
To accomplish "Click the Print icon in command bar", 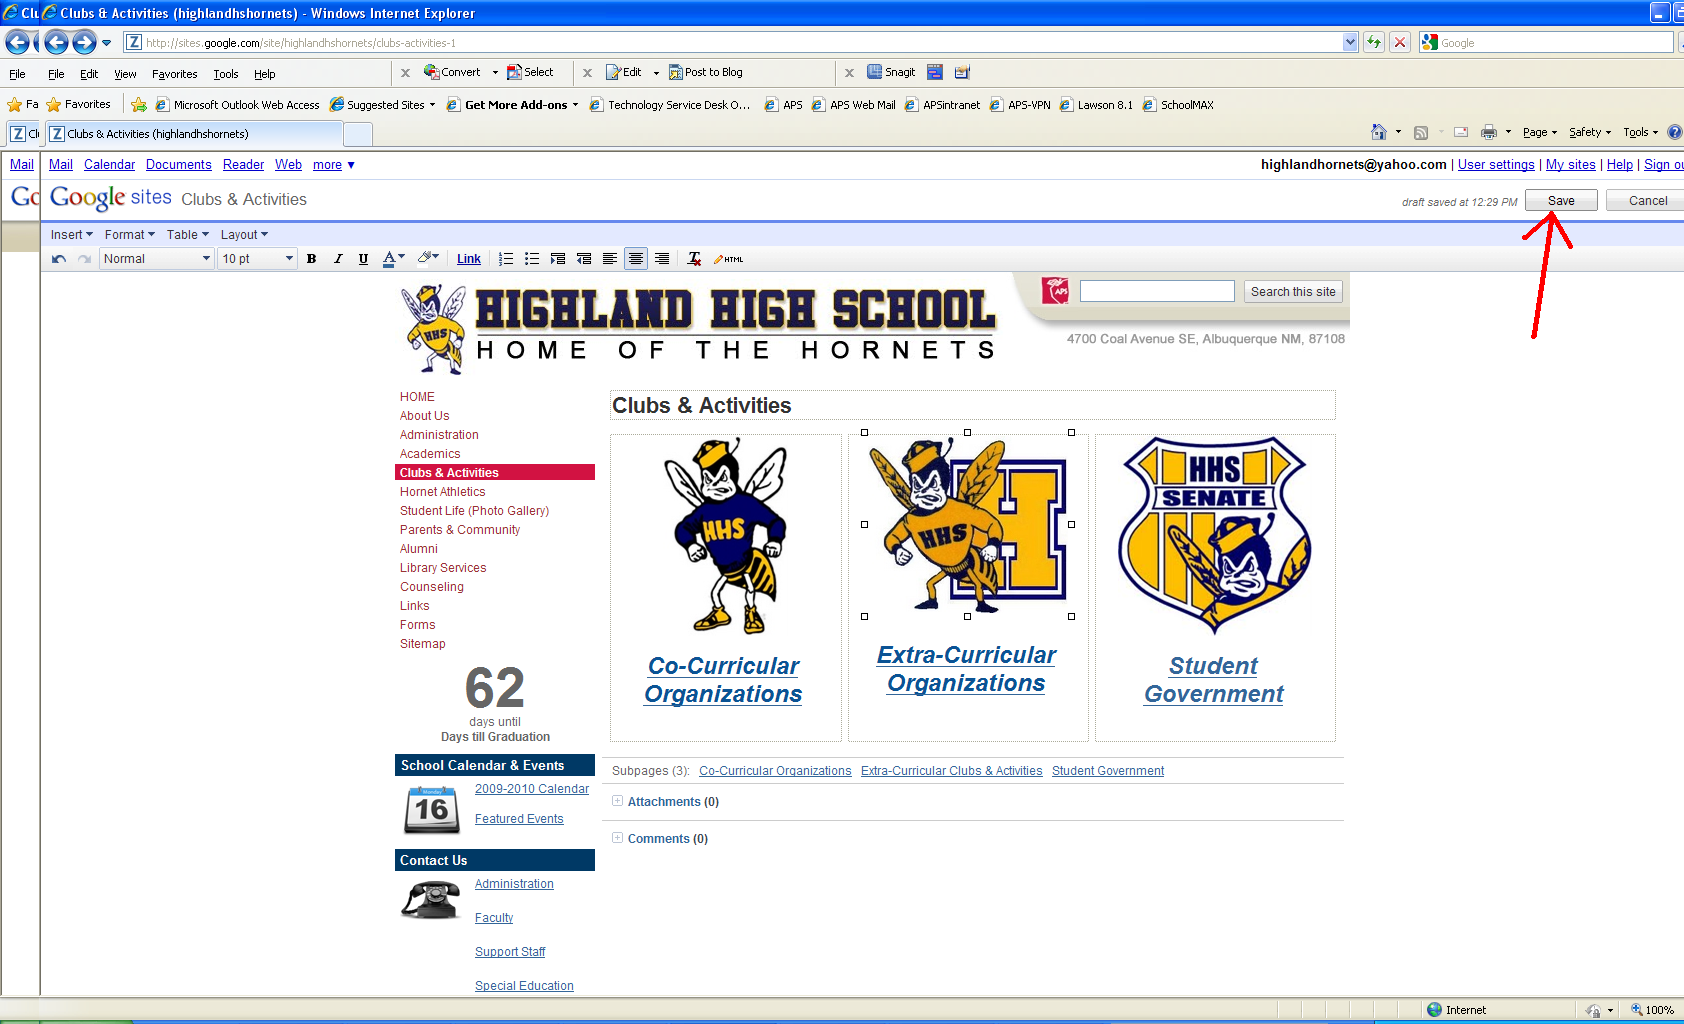I will (1489, 132).
